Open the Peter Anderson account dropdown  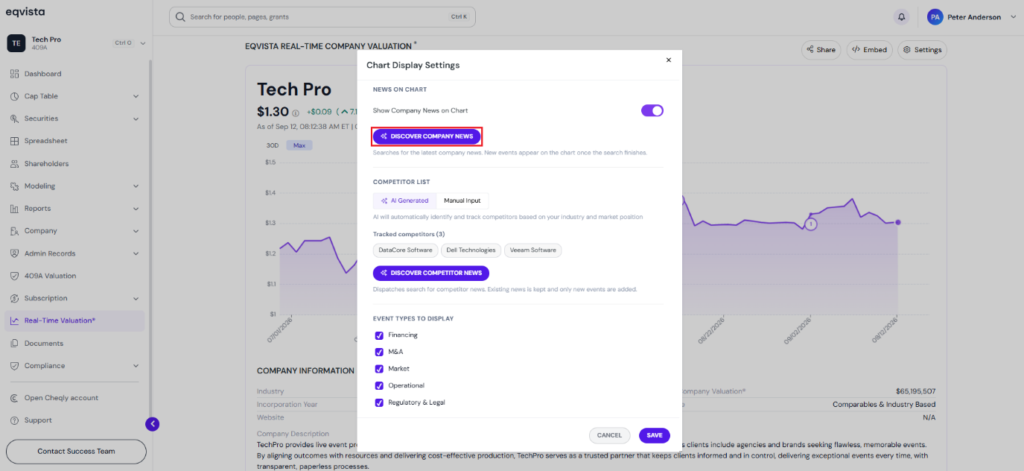[1014, 17]
